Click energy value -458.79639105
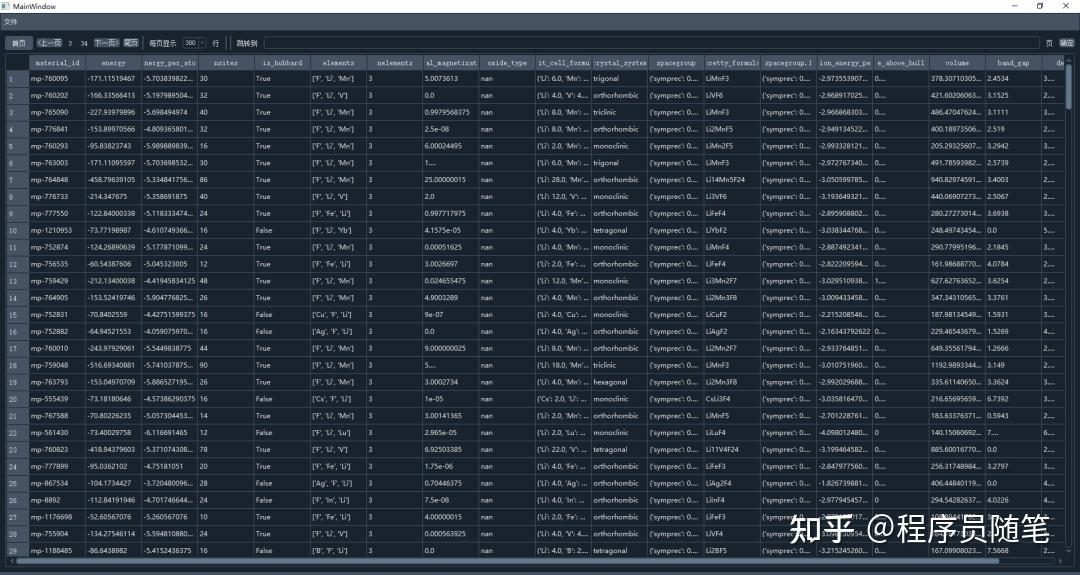This screenshot has width=1080, height=575. point(114,180)
